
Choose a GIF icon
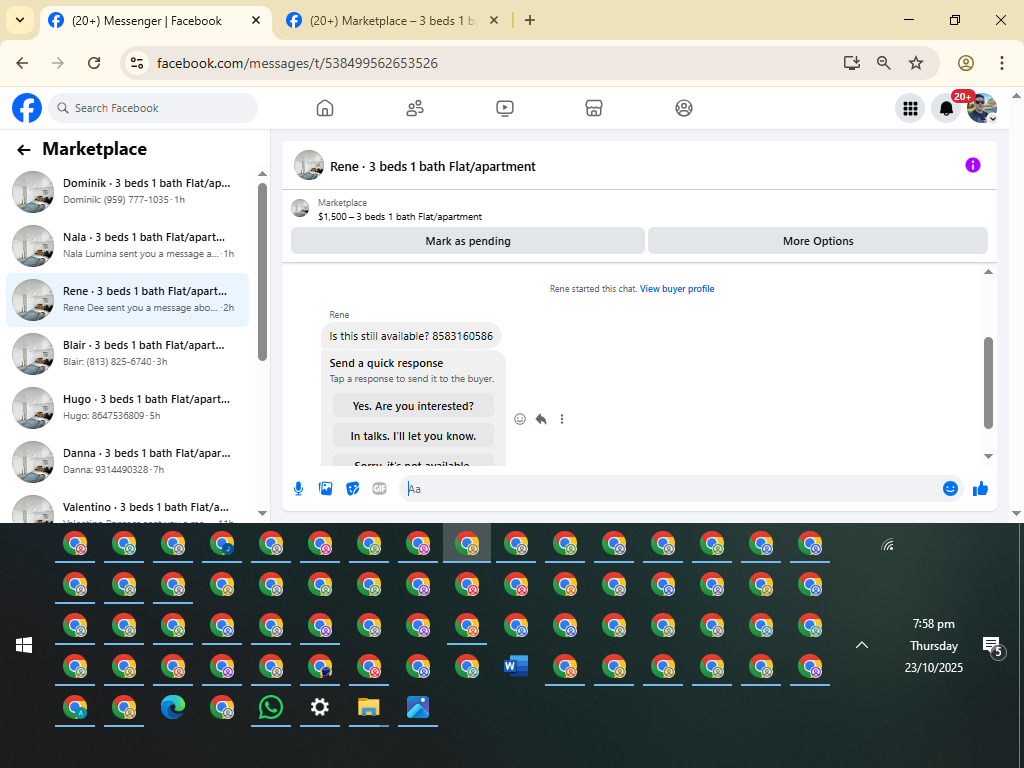tap(379, 488)
